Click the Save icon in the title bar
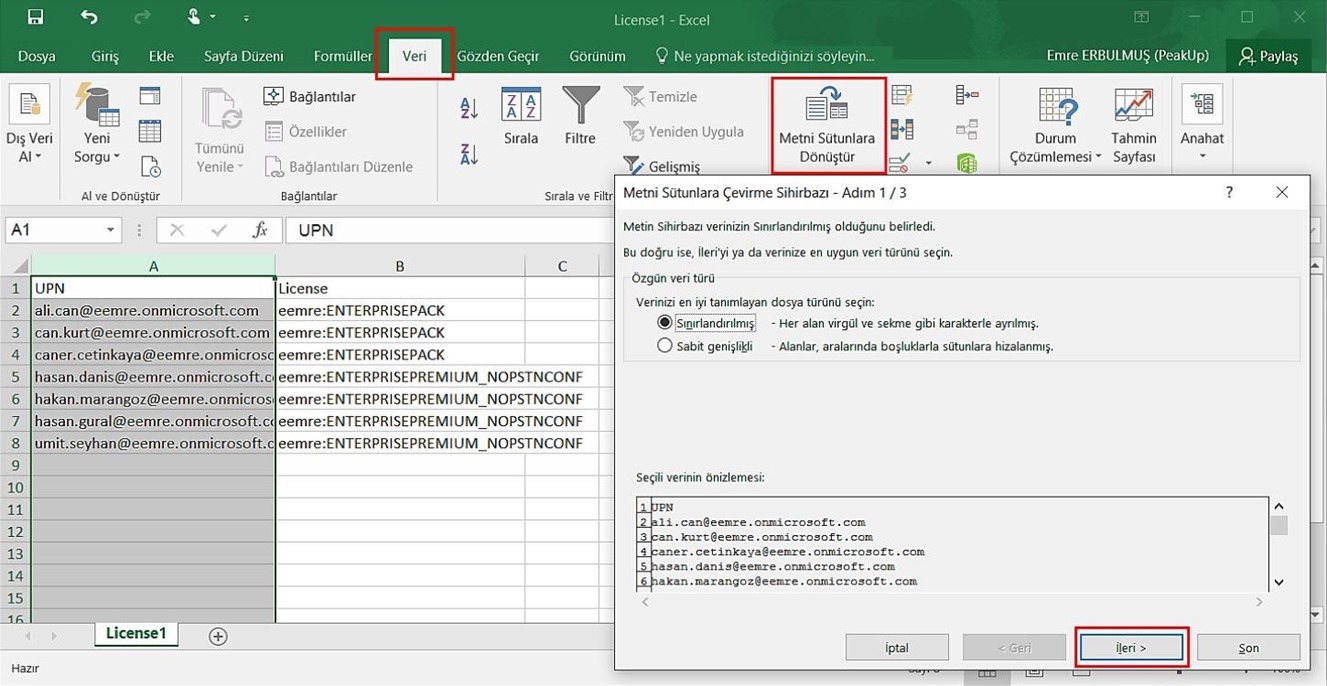This screenshot has height=686, width=1327. click(35, 17)
